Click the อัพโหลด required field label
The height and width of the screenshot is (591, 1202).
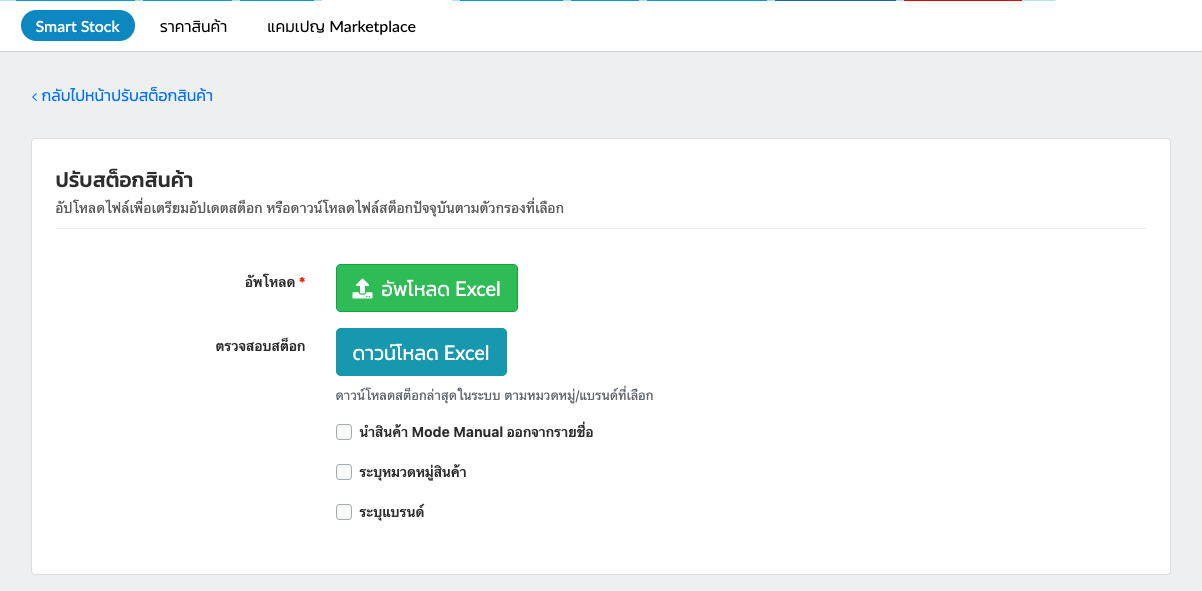tap(275, 283)
